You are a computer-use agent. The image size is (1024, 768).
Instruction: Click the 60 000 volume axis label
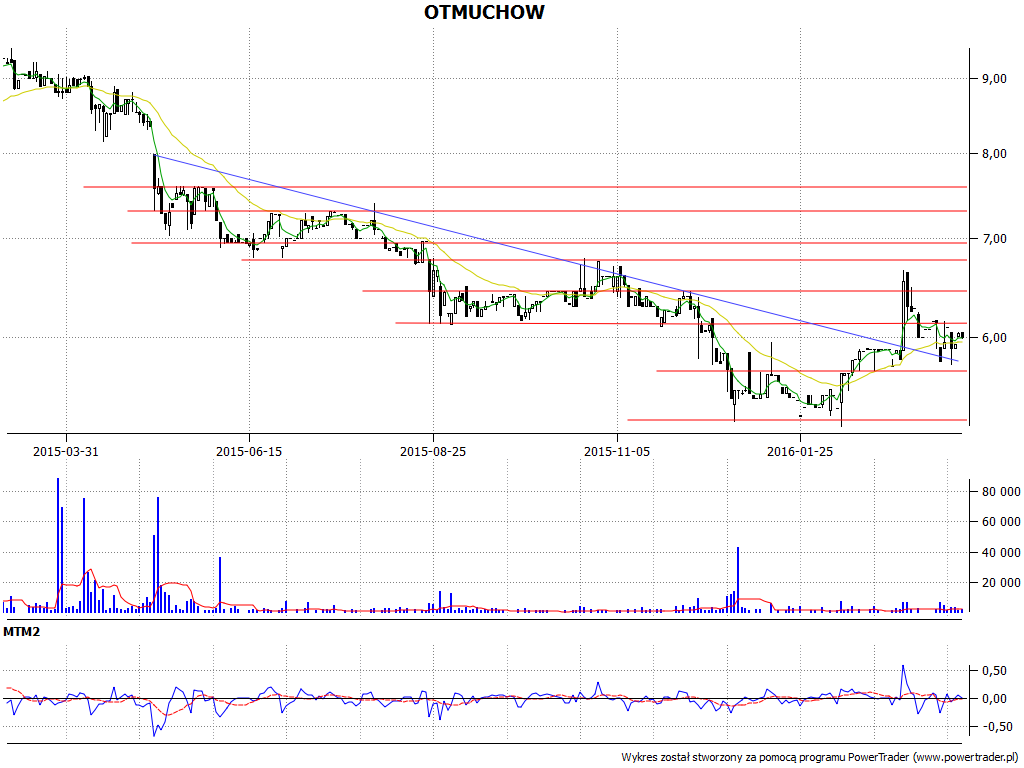tap(1001, 522)
